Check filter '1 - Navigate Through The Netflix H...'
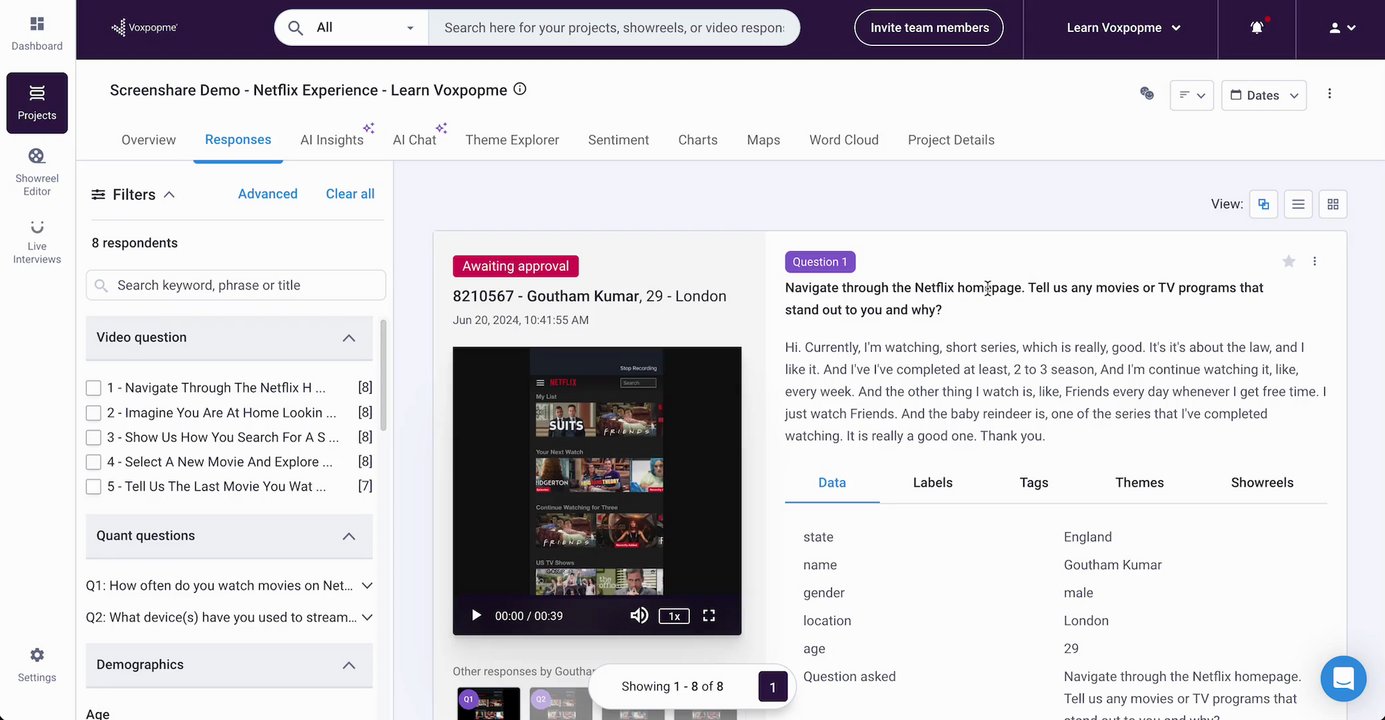 click(x=93, y=388)
